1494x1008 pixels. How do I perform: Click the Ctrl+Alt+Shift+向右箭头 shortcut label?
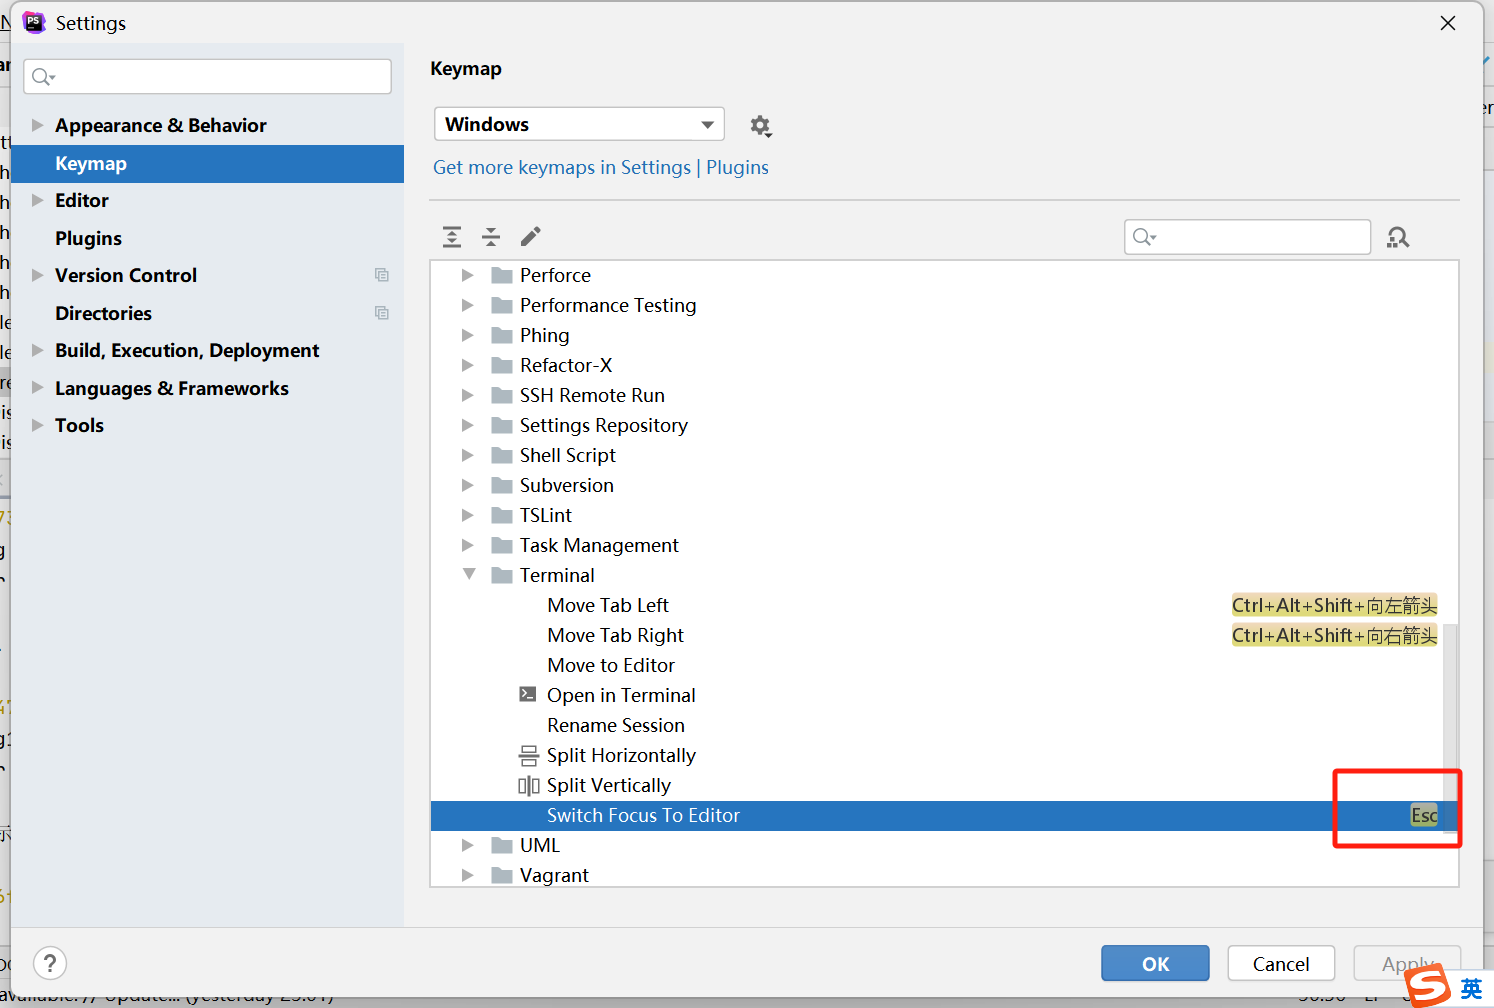tap(1334, 635)
